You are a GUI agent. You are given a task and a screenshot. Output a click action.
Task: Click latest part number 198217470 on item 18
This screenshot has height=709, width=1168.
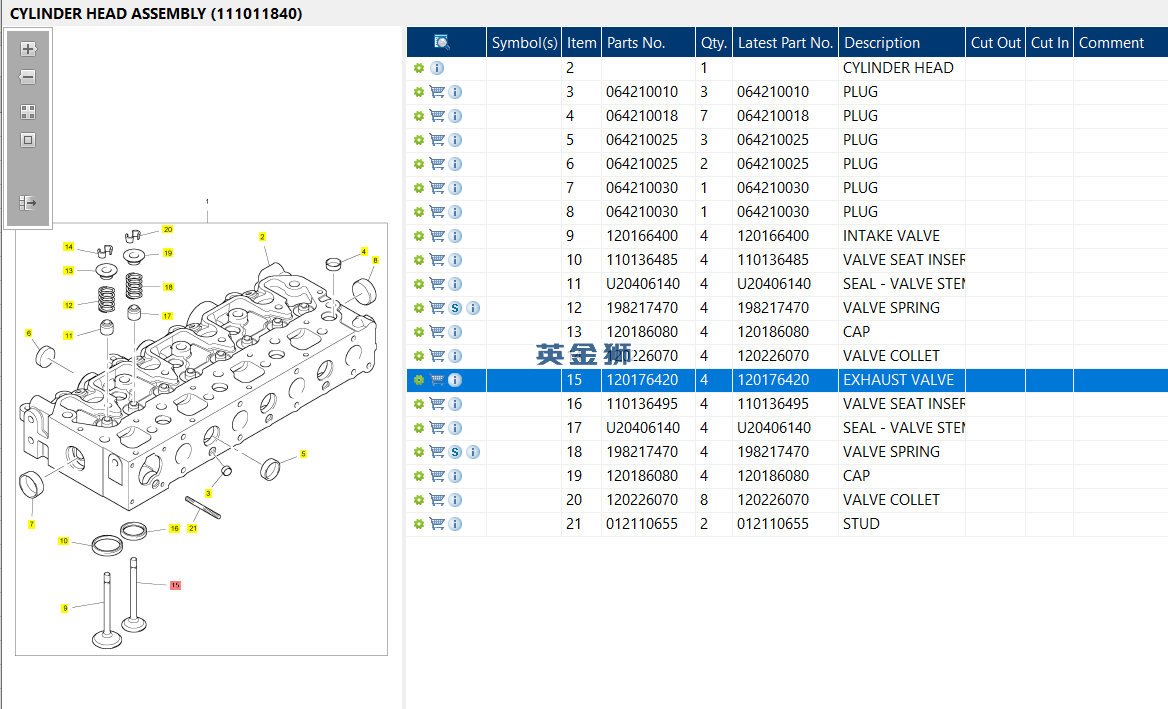pos(772,452)
